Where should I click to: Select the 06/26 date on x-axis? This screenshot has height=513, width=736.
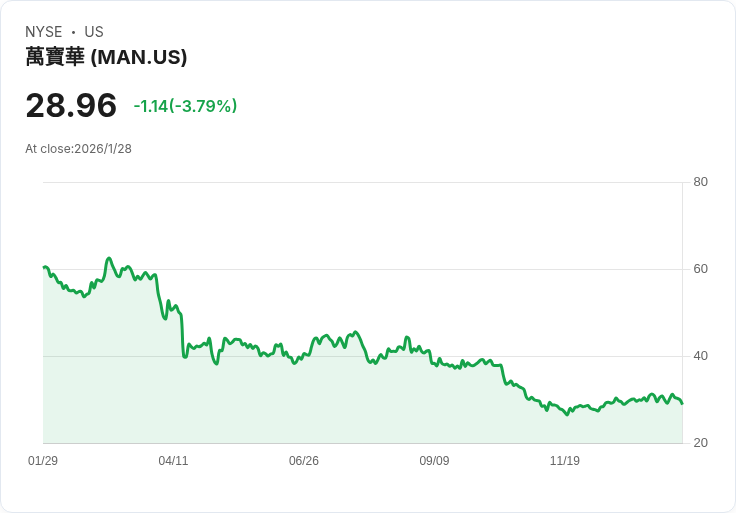[304, 461]
